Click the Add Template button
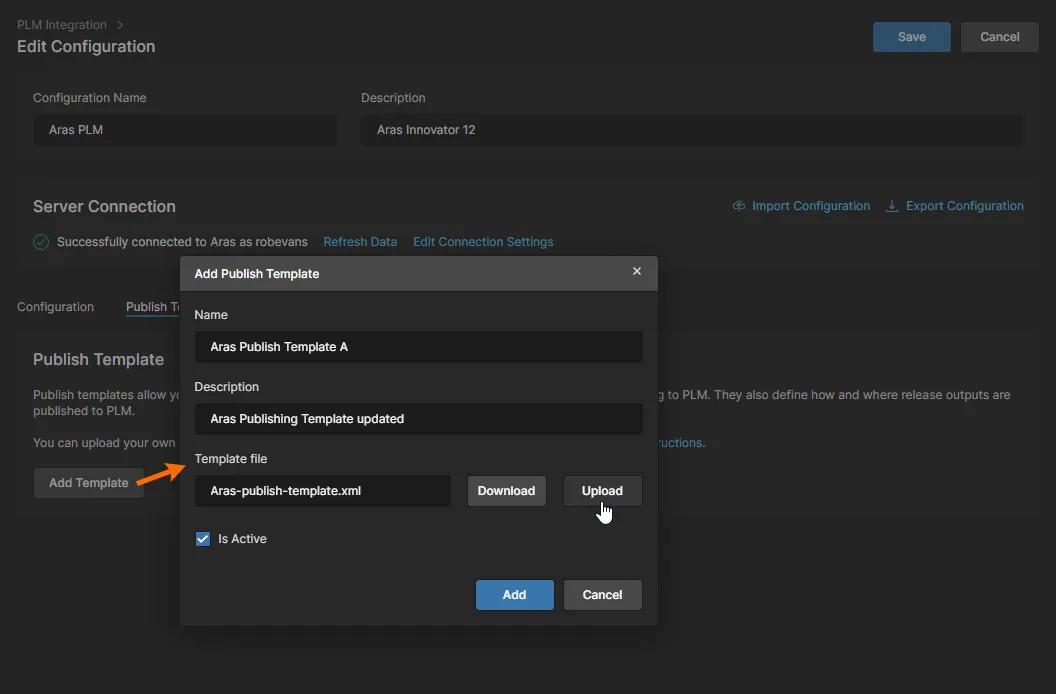The height and width of the screenshot is (694, 1056). coord(89,482)
